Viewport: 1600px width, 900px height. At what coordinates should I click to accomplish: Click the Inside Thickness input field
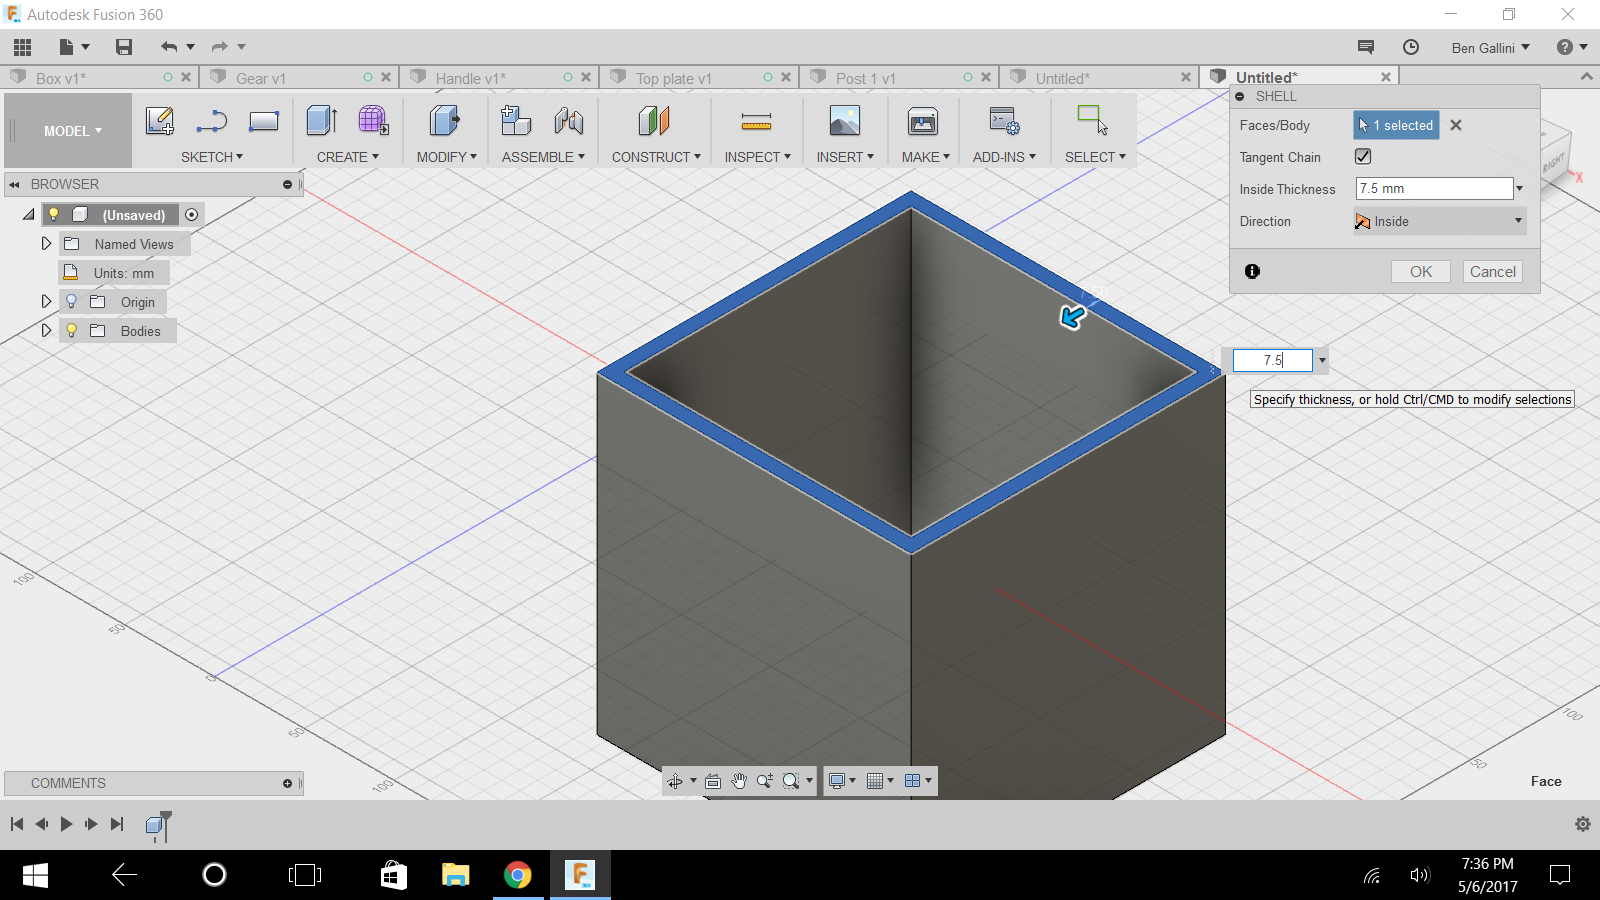[1434, 188]
